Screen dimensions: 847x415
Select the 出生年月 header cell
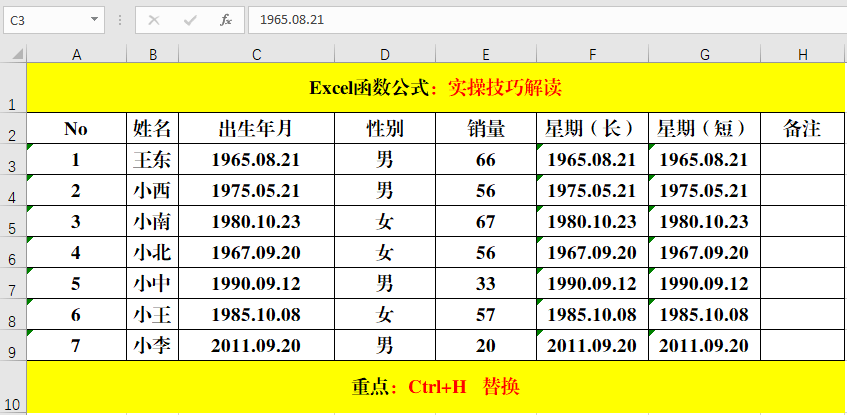tap(257, 128)
